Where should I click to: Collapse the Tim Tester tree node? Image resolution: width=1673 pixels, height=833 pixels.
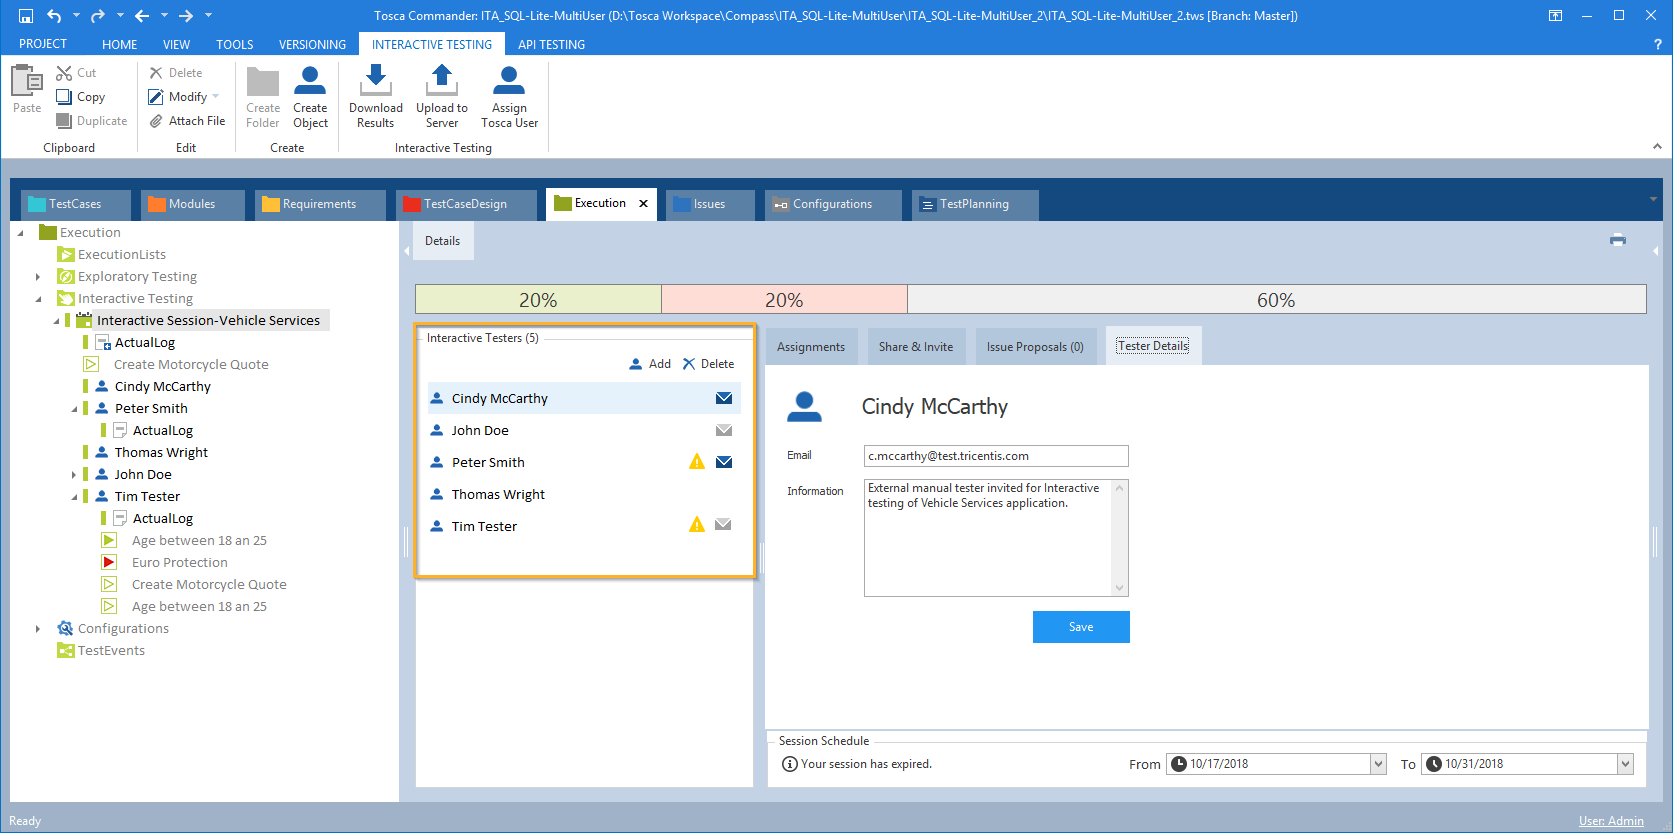[x=74, y=497]
